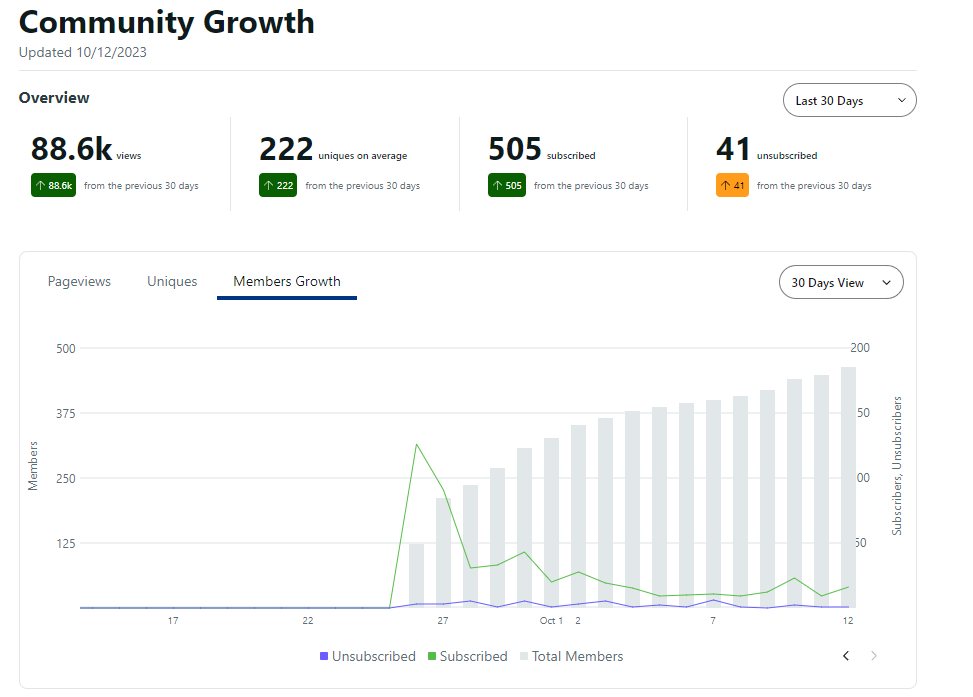Click the 250 members axis value
973x697 pixels.
(x=66, y=479)
